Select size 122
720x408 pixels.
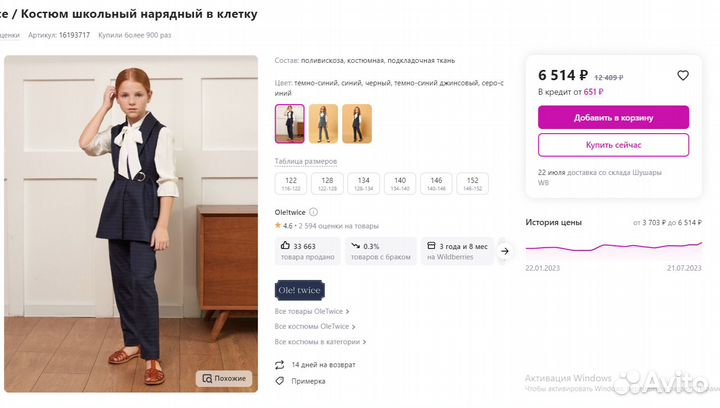[x=291, y=183]
